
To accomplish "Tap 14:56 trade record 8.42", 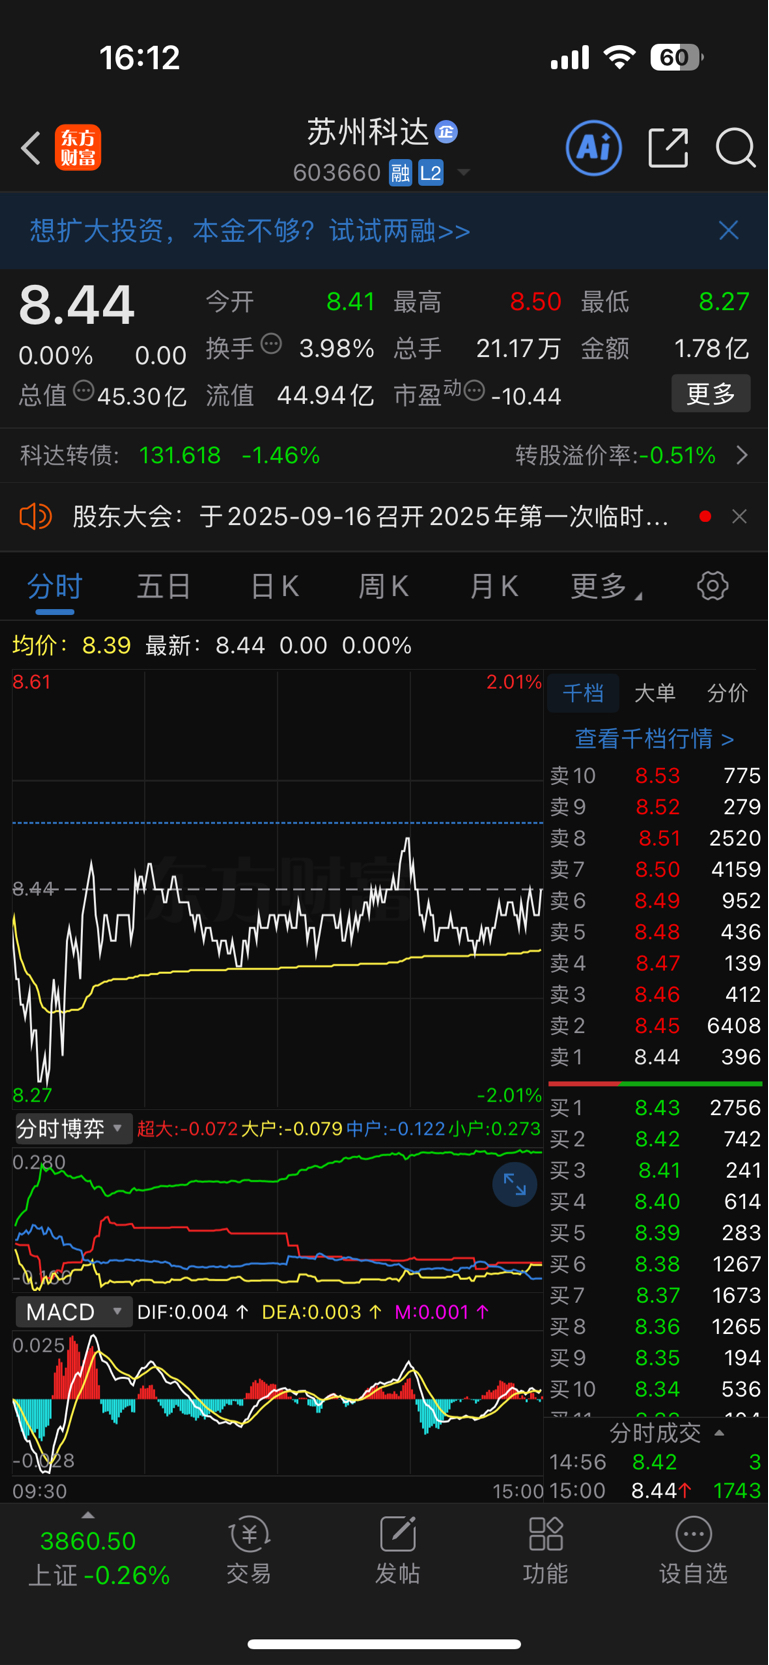I will (x=655, y=1462).
